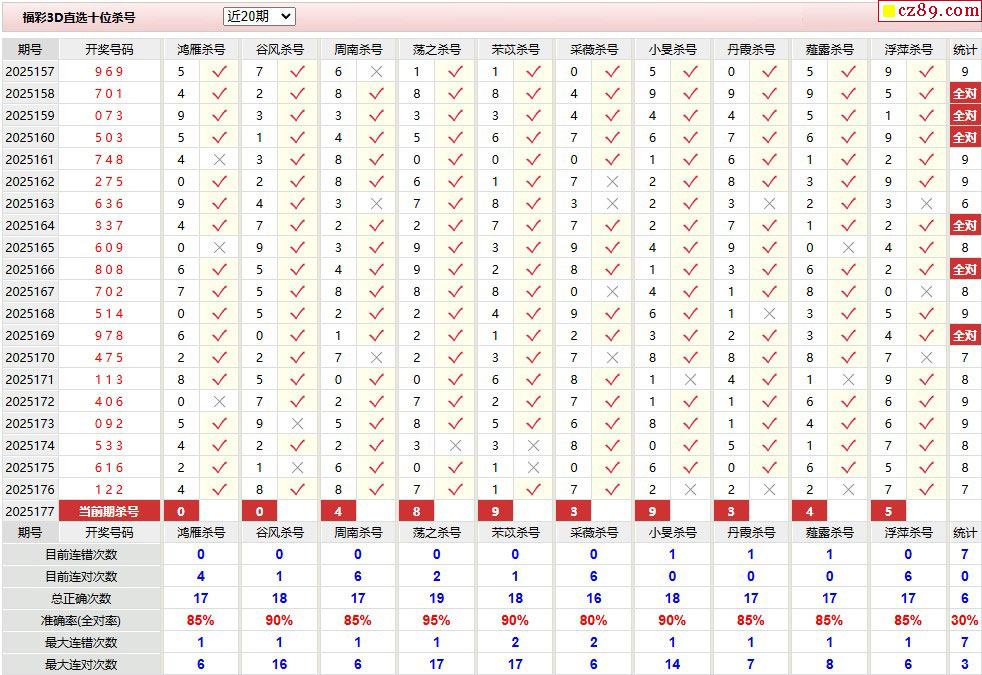The image size is (982, 675).
Task: Click X mark for 丹霞杀号 in row 2025168
Action: pos(770,314)
